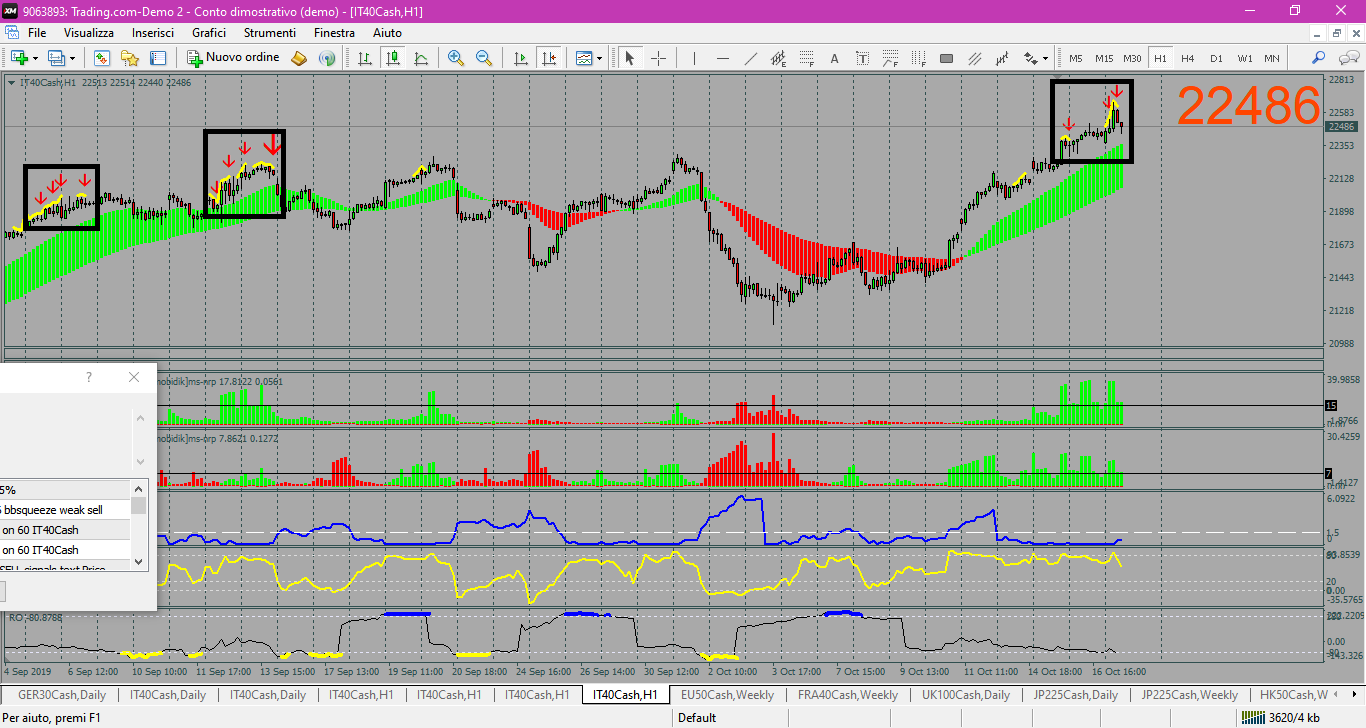Zoom in on the chart
The width and height of the screenshot is (1366, 728).
(456, 58)
